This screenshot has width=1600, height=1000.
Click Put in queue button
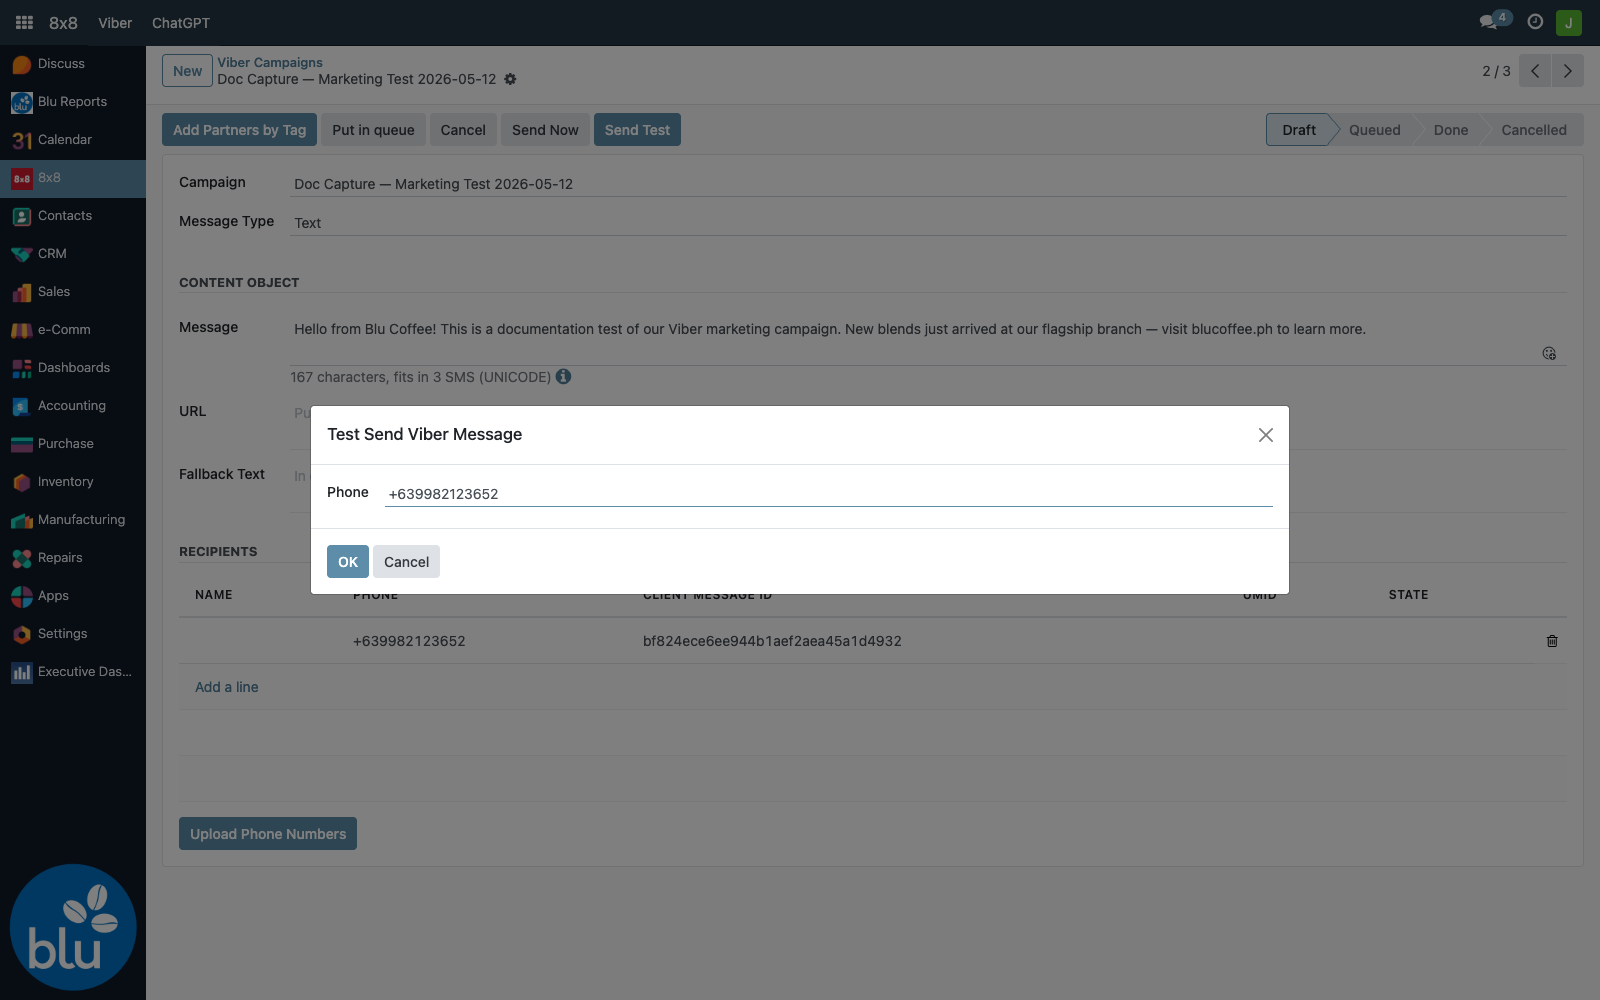pos(373,130)
